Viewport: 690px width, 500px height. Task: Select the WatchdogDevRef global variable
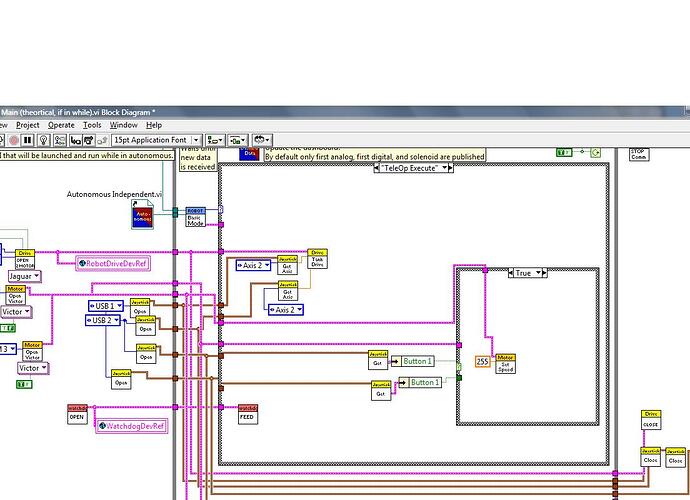[x=132, y=426]
